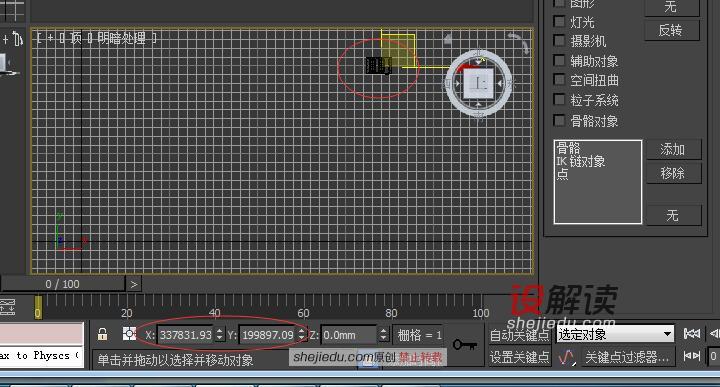Toggle the 设置关键点 set key button
720x387 pixels.
[x=519, y=357]
